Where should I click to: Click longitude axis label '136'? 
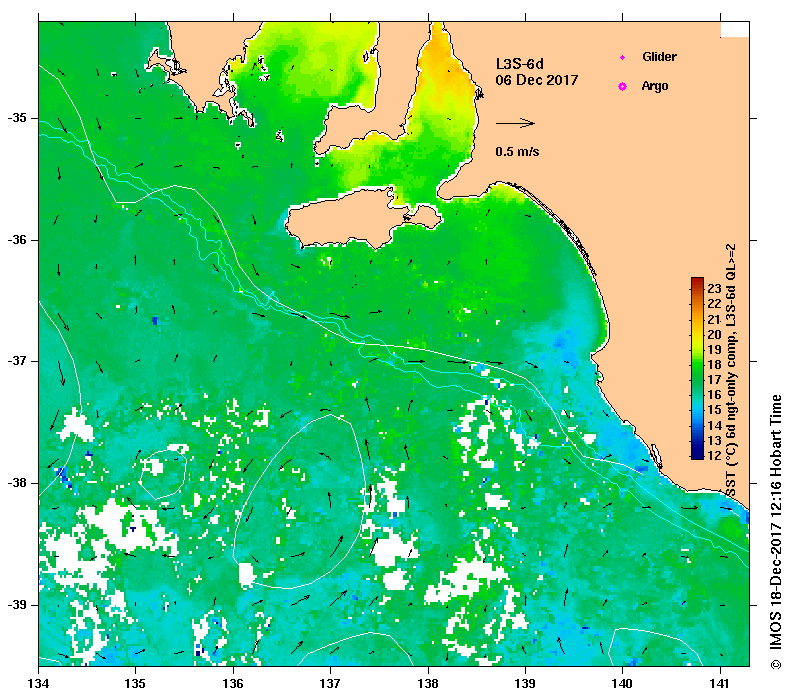tap(233, 684)
